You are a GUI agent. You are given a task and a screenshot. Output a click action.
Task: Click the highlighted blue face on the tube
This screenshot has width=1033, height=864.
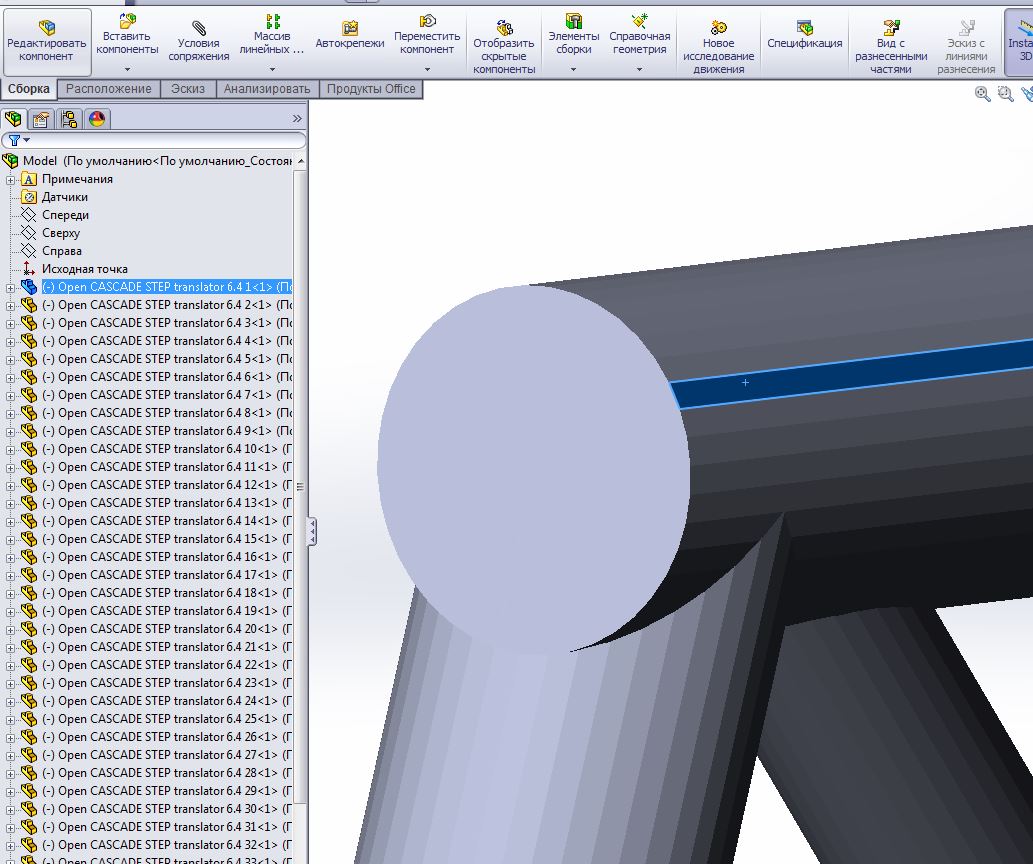(x=850, y=370)
